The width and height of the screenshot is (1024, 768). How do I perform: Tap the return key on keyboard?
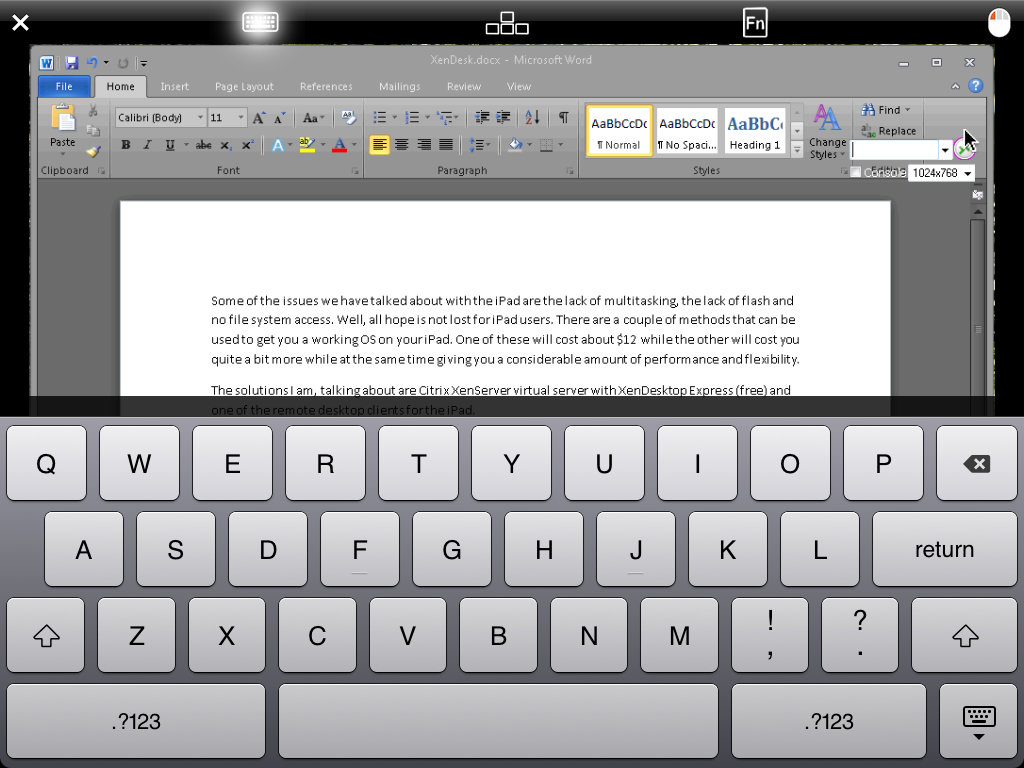pyautogui.click(x=944, y=549)
